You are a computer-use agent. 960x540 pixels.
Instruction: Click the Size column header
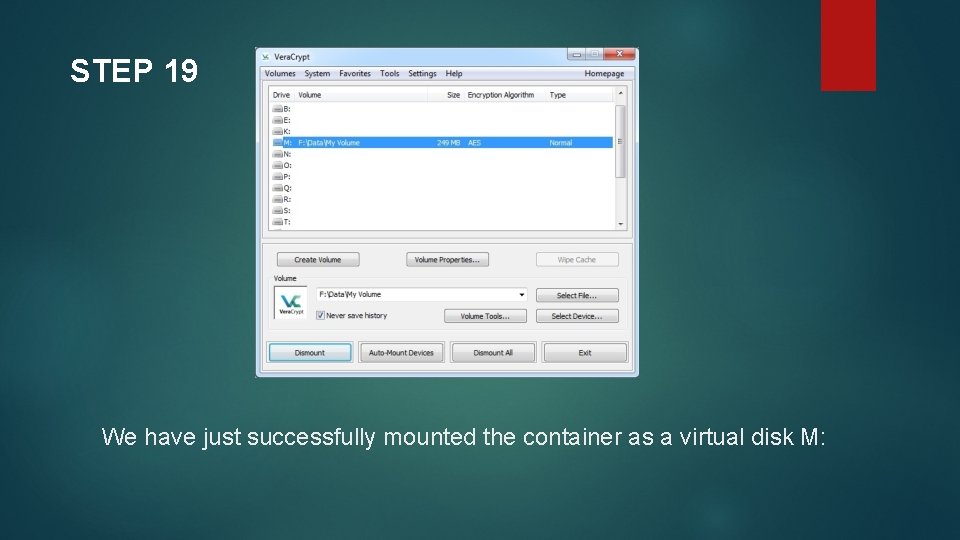pyautogui.click(x=446, y=95)
